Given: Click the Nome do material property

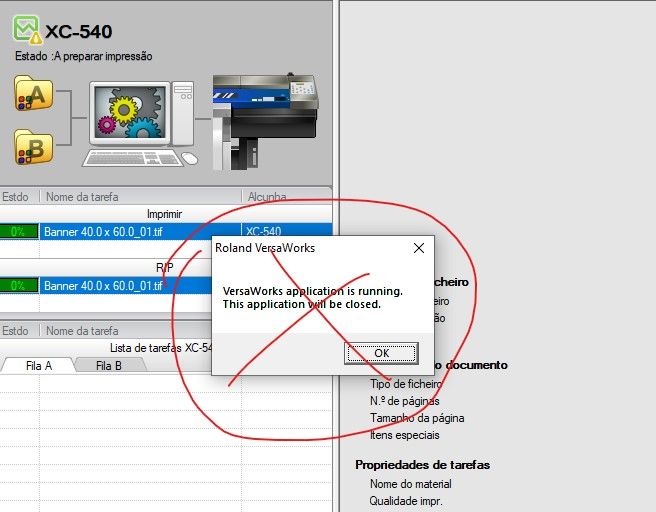Looking at the screenshot, I should [x=411, y=484].
